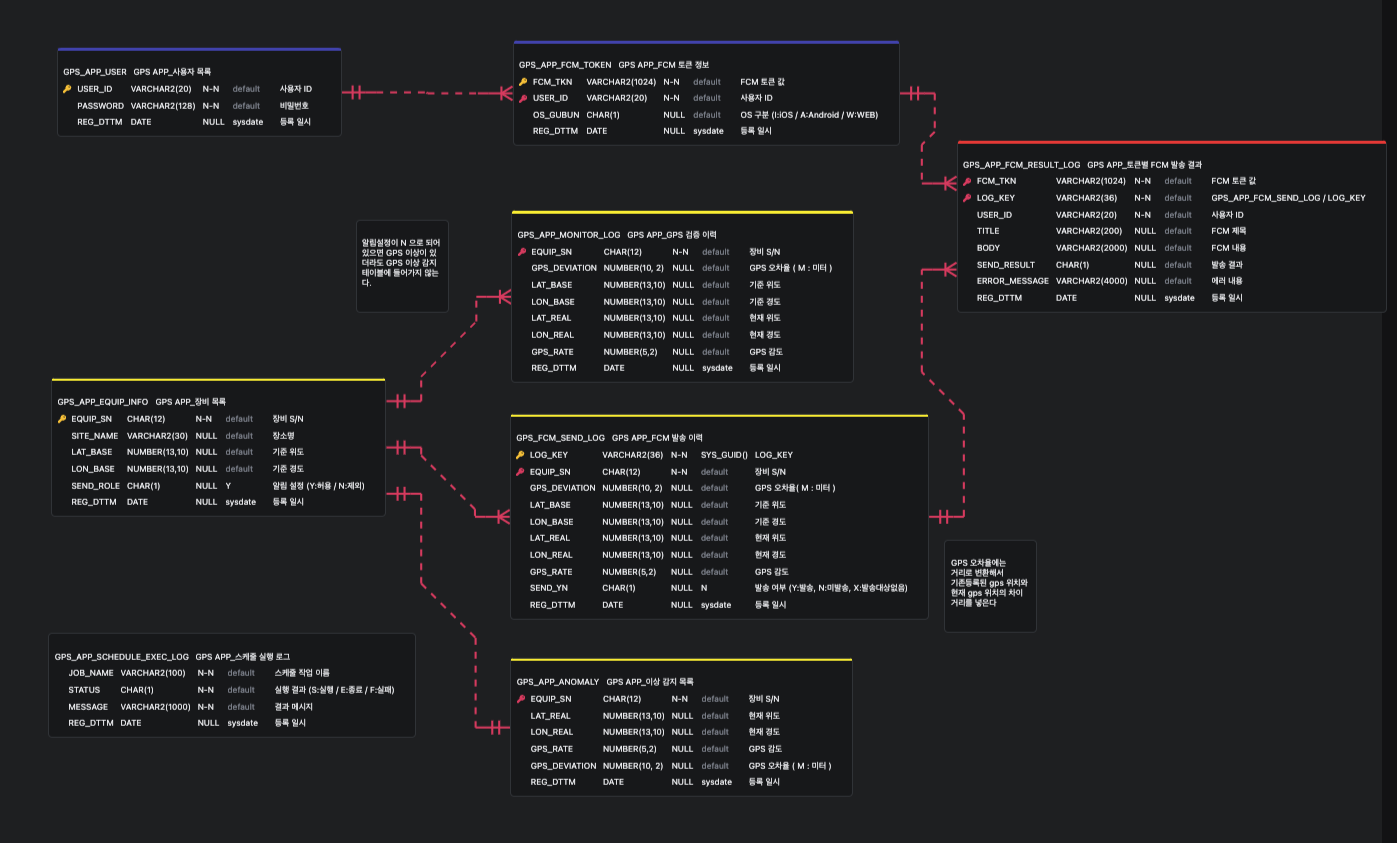
Task: Click the SEND_YN column name
Action: [549, 588]
